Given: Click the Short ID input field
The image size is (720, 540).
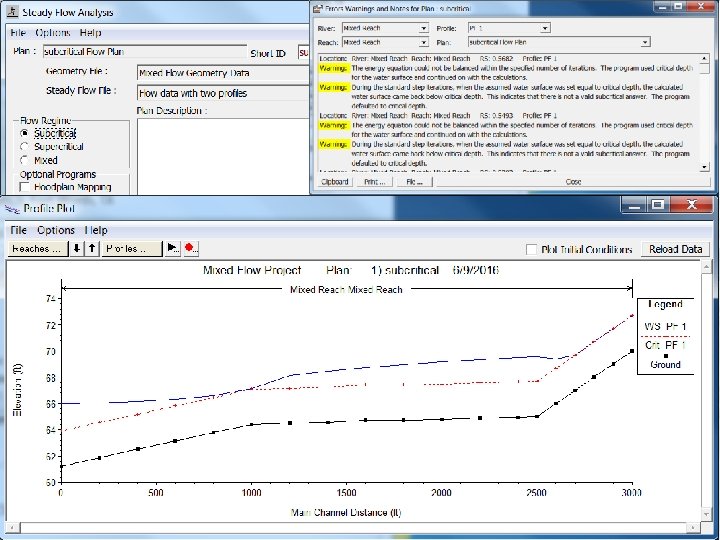Looking at the screenshot, I should (304, 52).
